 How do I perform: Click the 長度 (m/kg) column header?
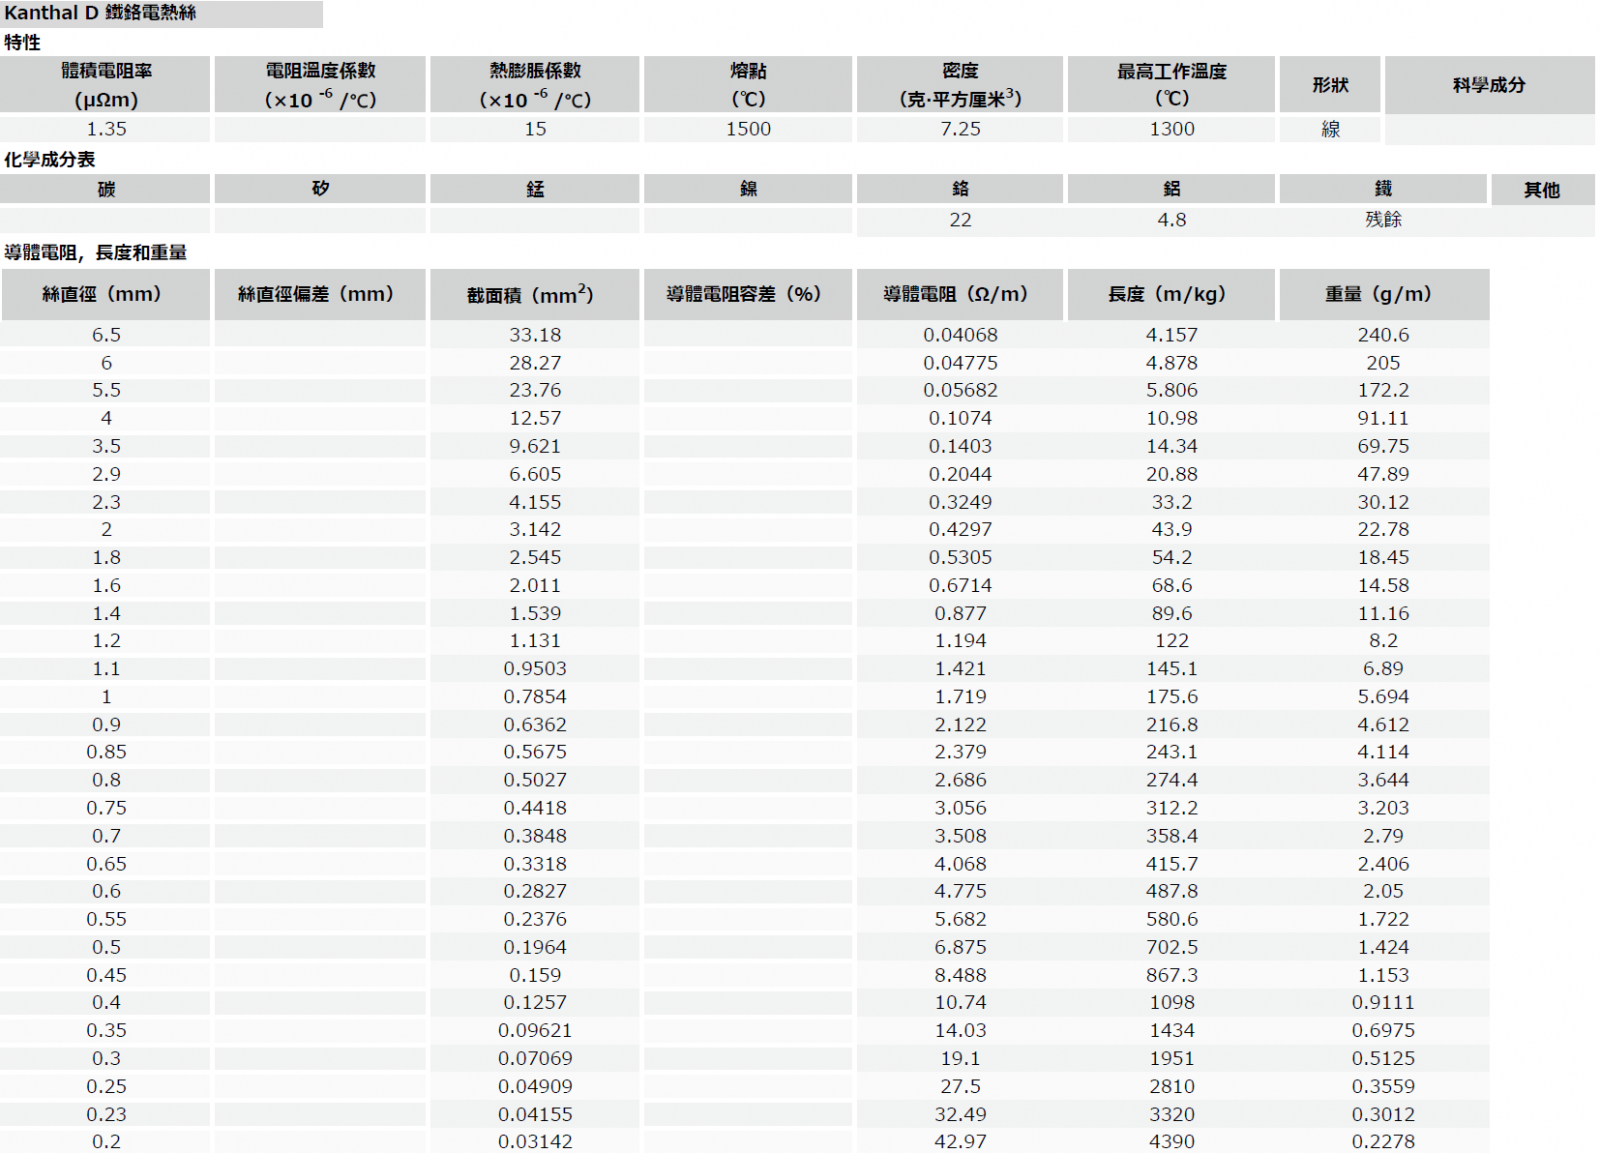click(x=1172, y=294)
